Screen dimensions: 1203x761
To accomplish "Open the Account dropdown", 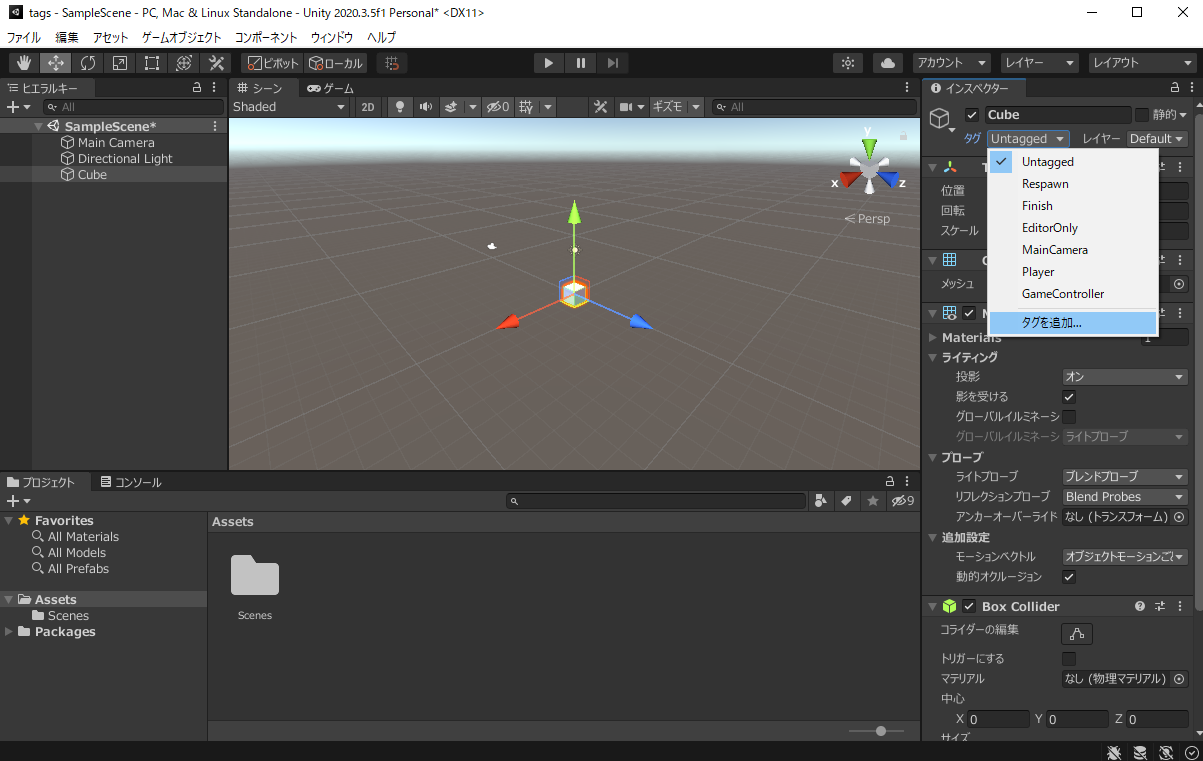I will tap(952, 63).
